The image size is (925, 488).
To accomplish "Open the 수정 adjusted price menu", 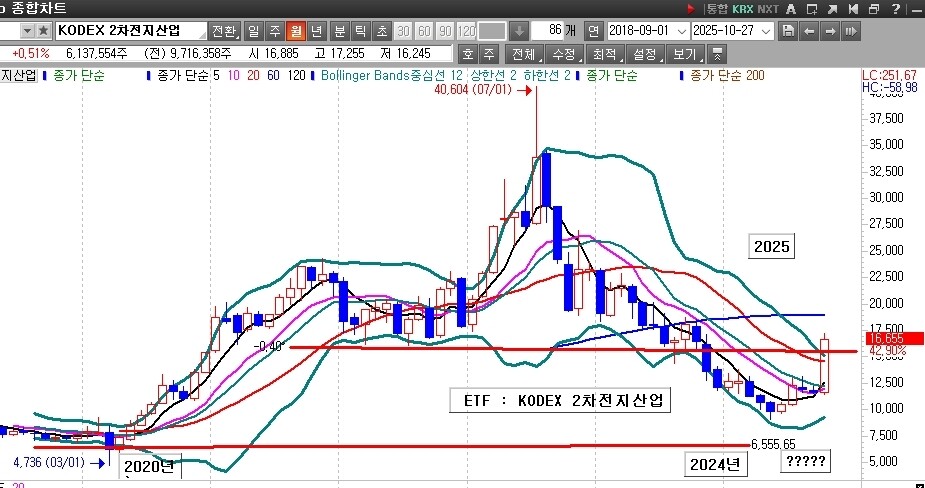I will click(x=565, y=54).
